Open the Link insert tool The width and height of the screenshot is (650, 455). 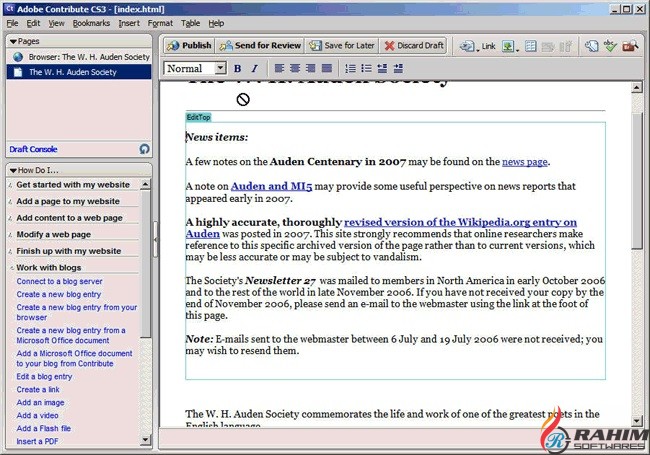[x=478, y=46]
